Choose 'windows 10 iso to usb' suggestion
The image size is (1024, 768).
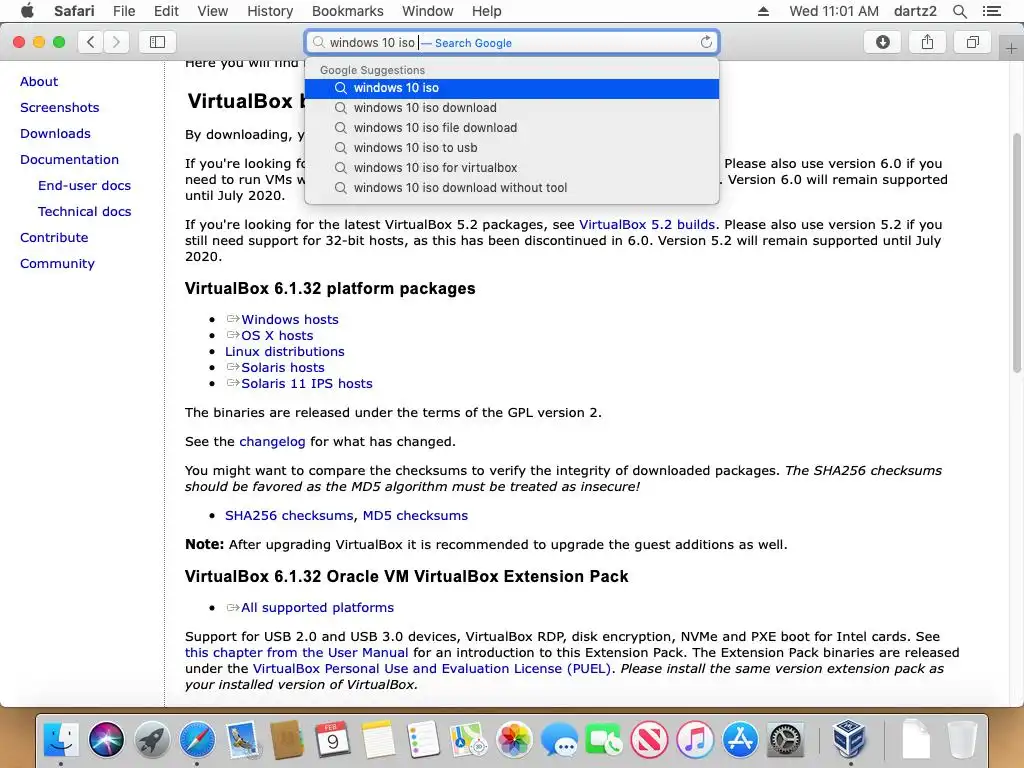(512, 148)
